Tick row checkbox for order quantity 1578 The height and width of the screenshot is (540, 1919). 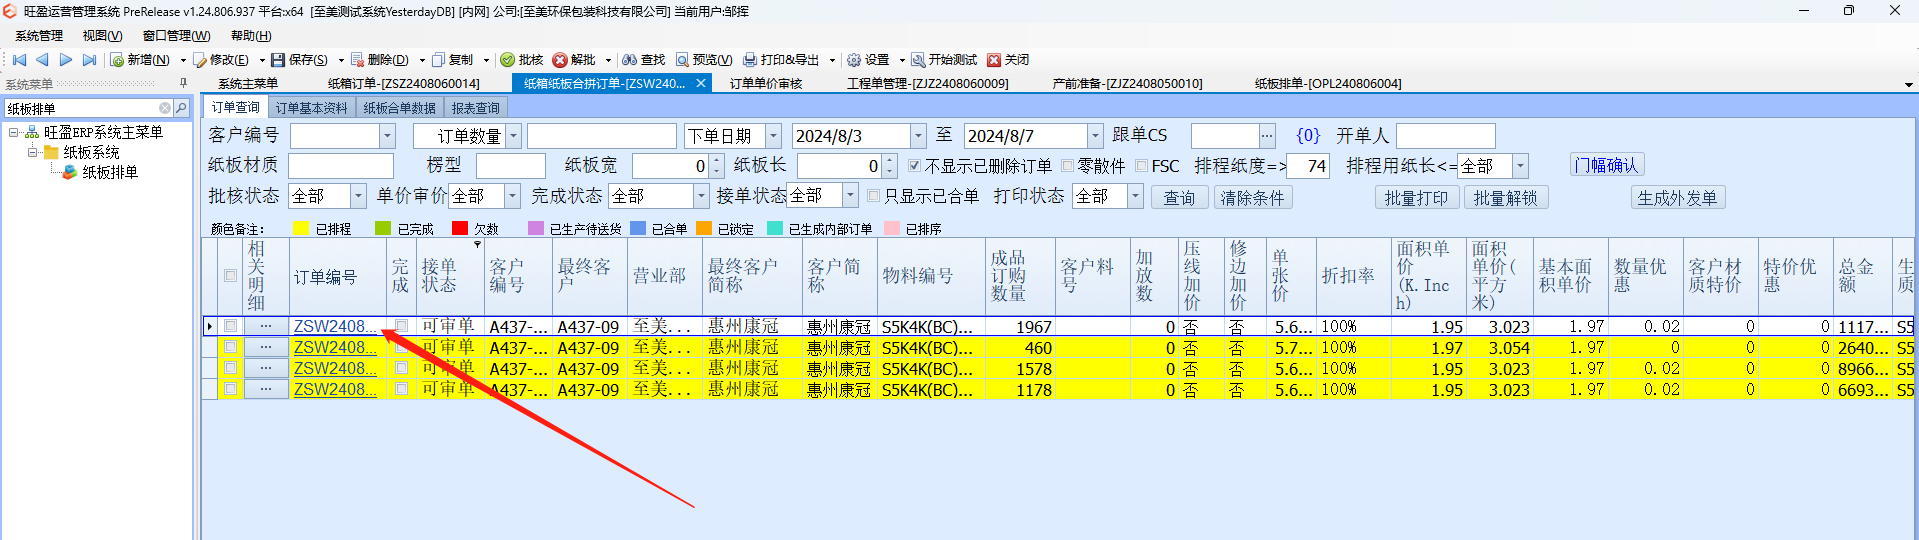(x=231, y=368)
